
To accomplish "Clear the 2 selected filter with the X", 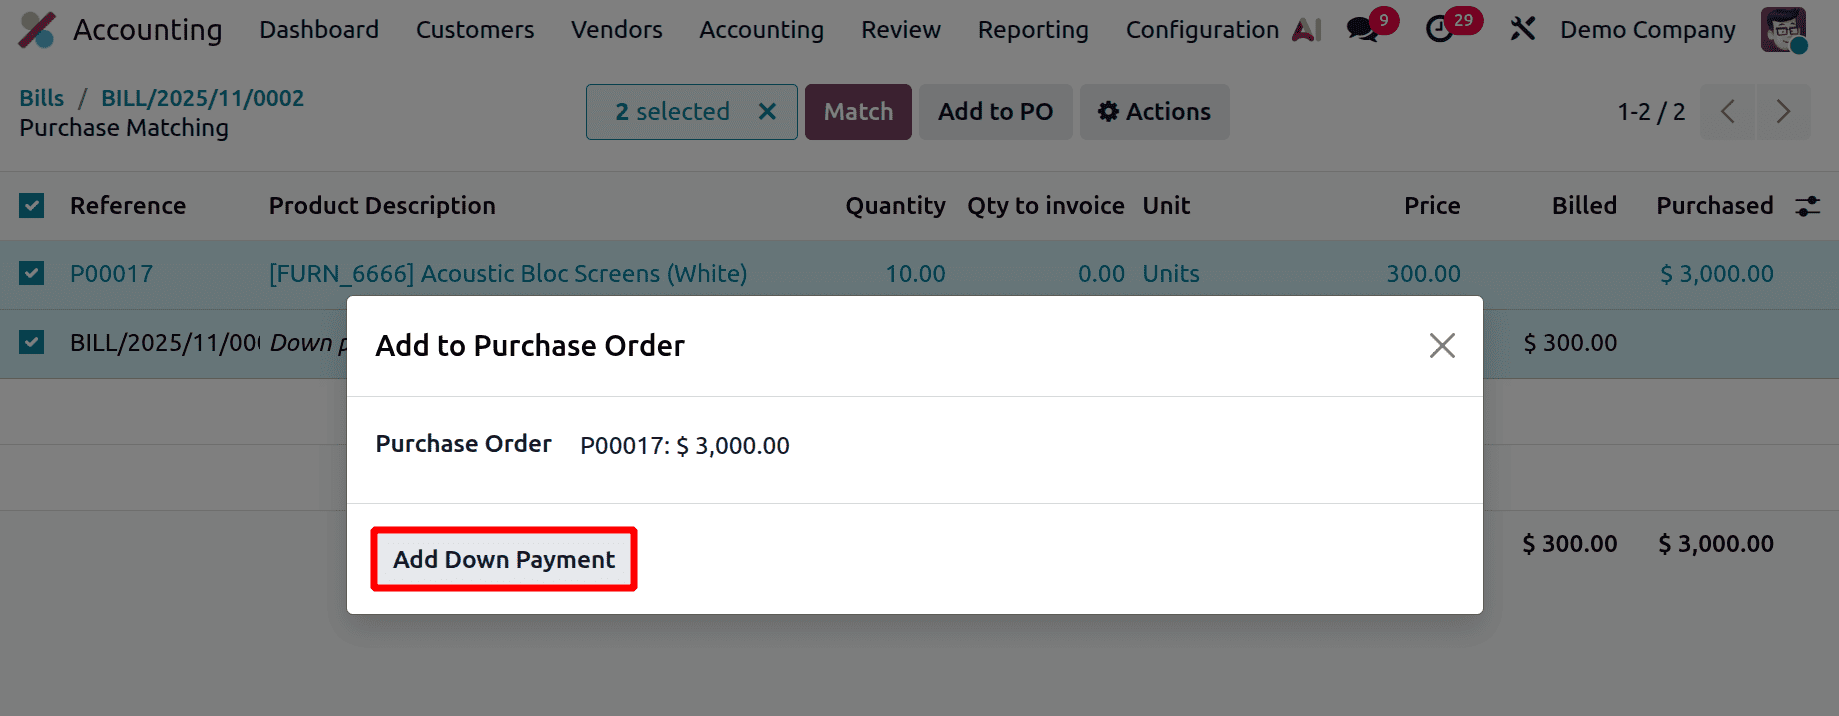I will pos(766,112).
